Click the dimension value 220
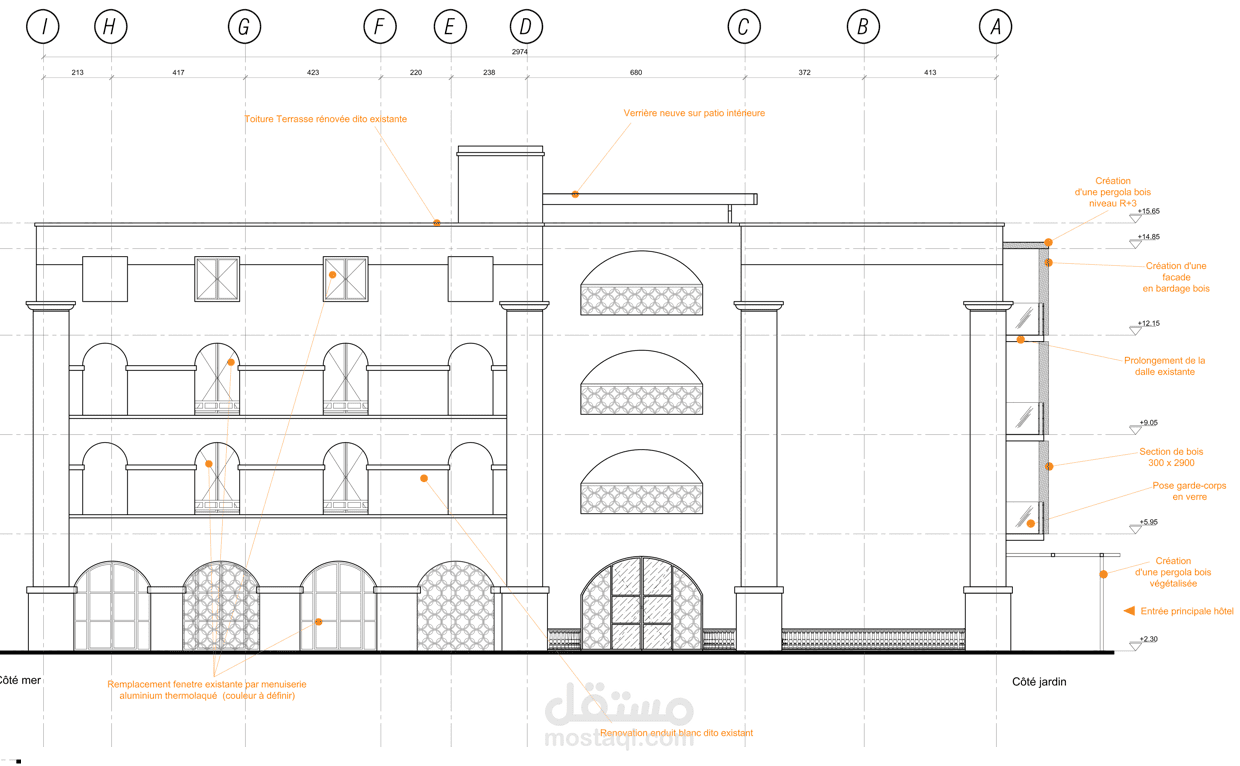Viewport: 1240px width, 766px height. click(x=416, y=72)
